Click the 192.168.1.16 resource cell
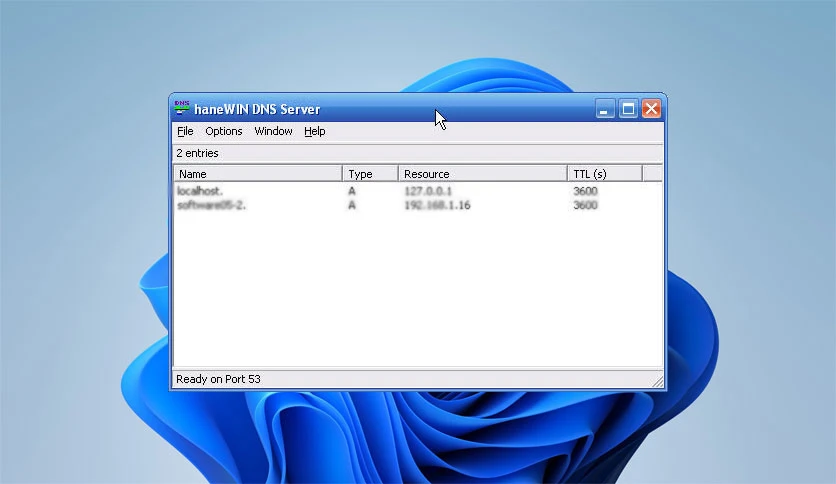836x484 pixels. (437, 205)
